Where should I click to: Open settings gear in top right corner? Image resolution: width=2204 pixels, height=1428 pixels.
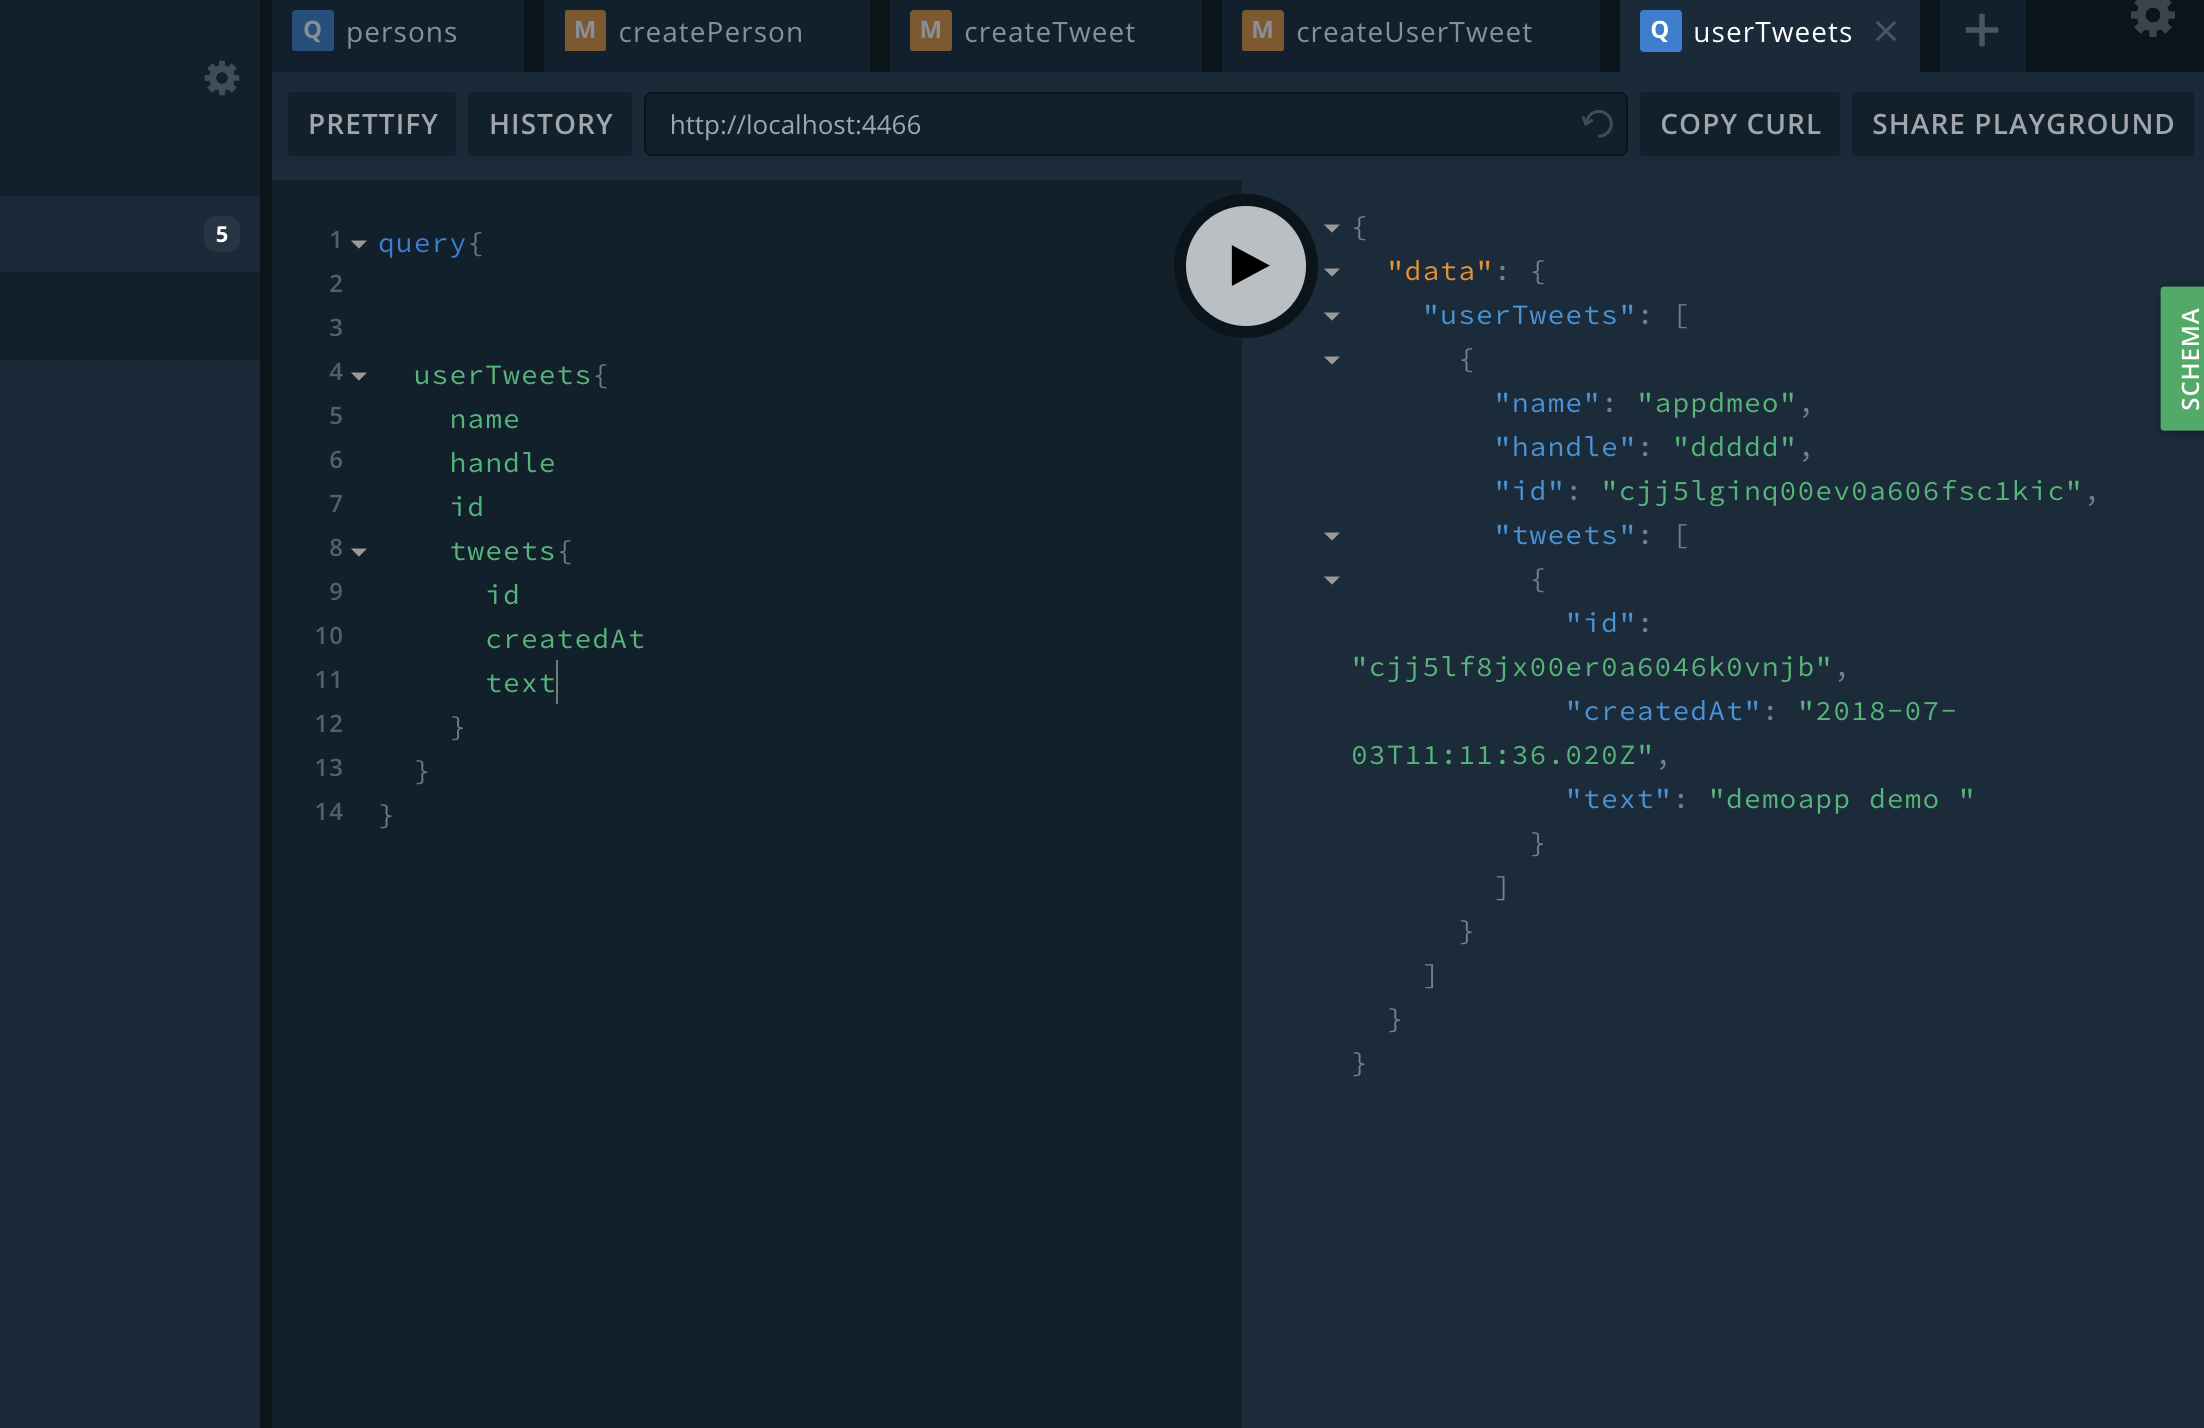pos(2151,16)
